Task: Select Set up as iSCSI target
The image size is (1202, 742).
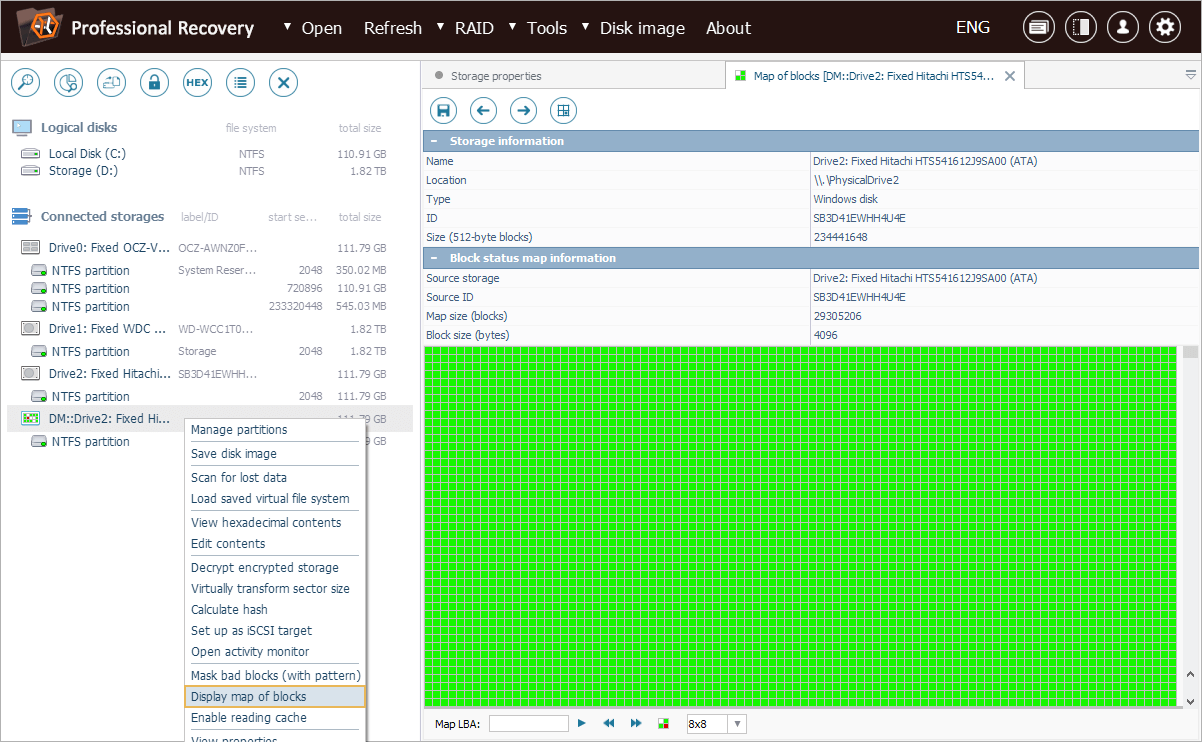Action: pos(276,631)
